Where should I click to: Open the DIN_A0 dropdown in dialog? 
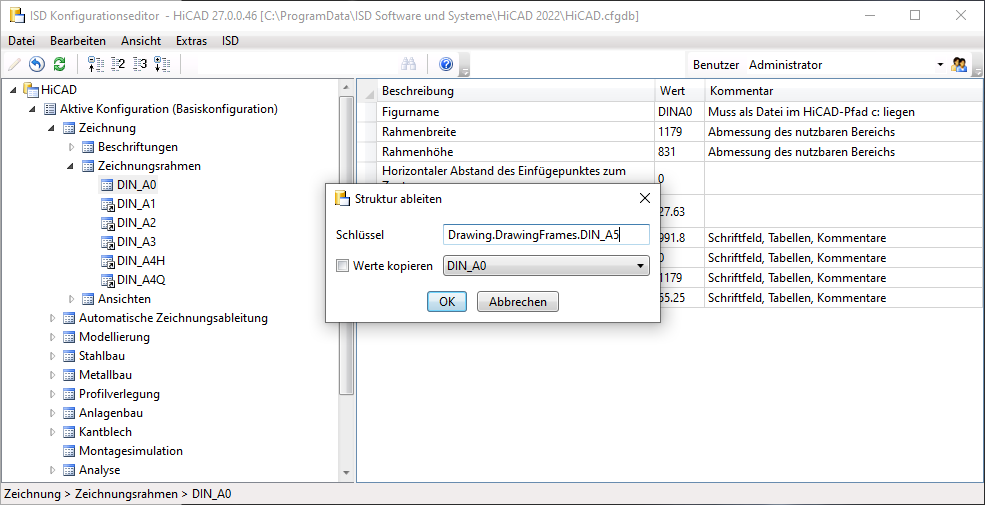[x=546, y=266]
